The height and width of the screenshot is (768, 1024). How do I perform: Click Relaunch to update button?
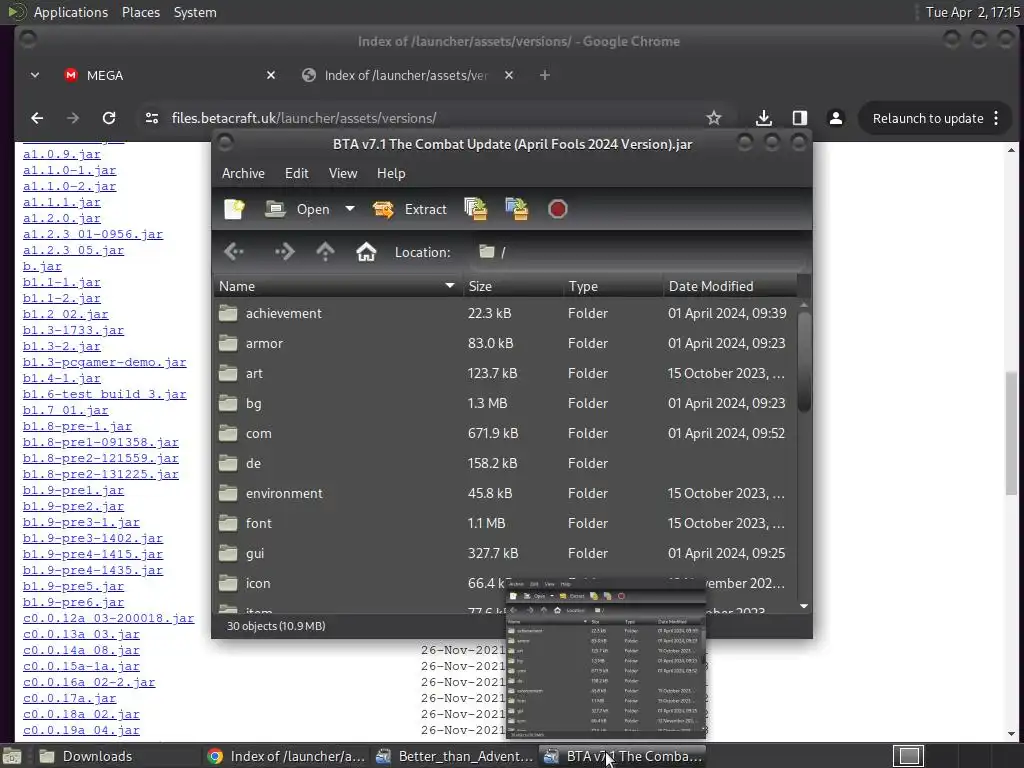pyautogui.click(x=928, y=118)
